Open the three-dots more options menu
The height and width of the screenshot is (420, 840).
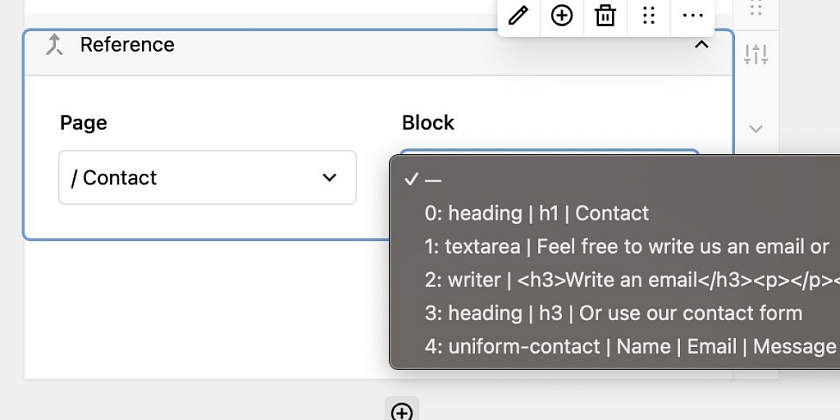point(692,16)
